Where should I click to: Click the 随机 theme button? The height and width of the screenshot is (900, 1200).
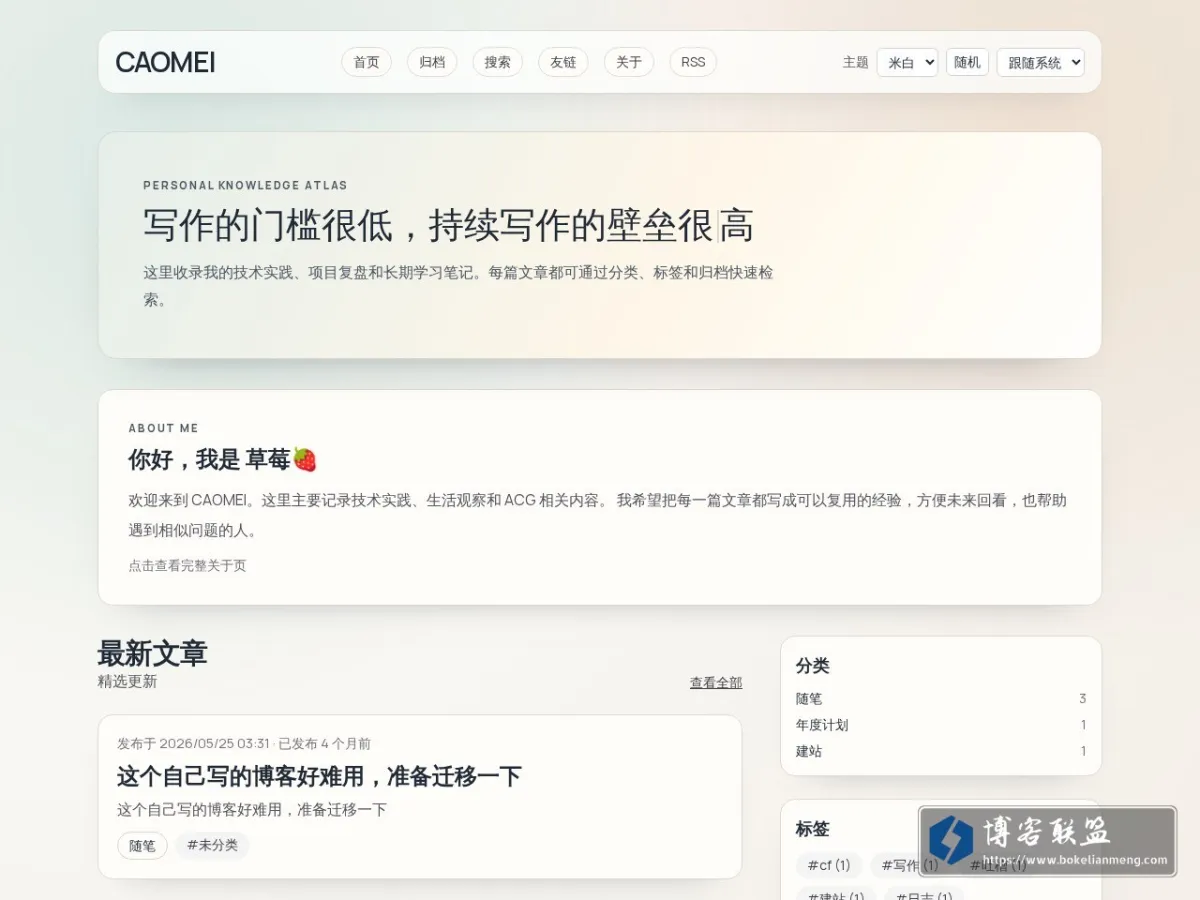967,62
